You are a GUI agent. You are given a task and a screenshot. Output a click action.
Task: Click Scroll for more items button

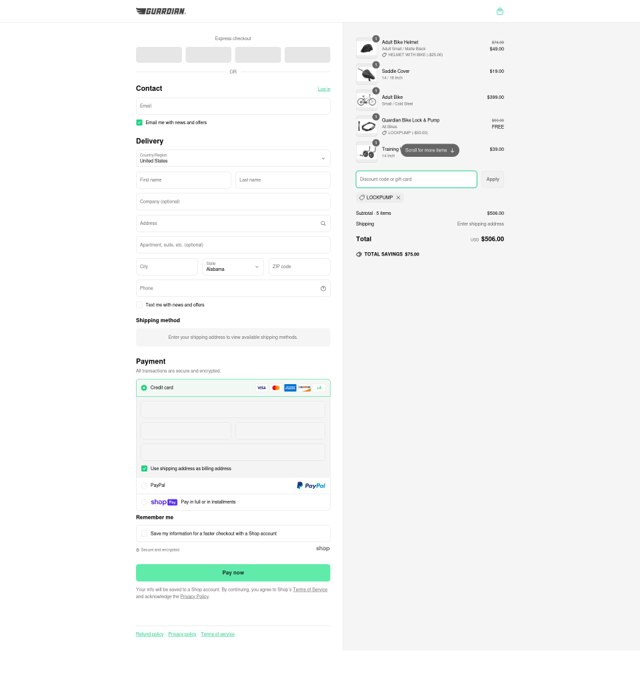click(x=430, y=150)
